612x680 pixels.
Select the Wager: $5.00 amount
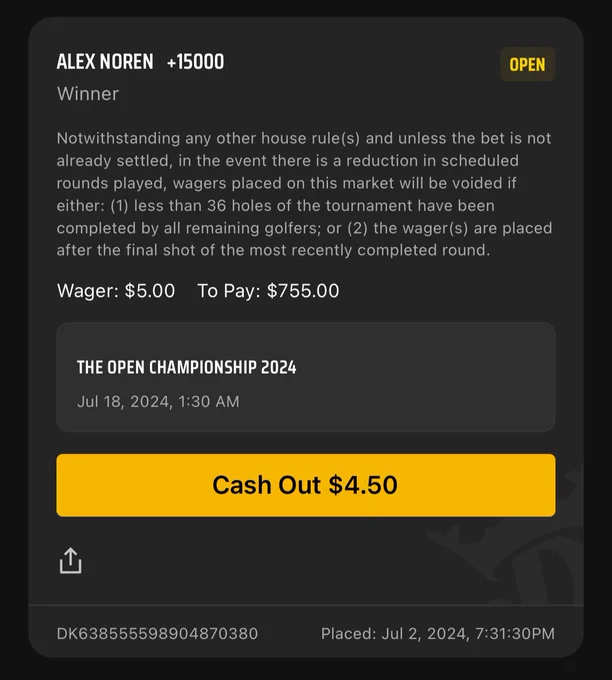tap(116, 291)
